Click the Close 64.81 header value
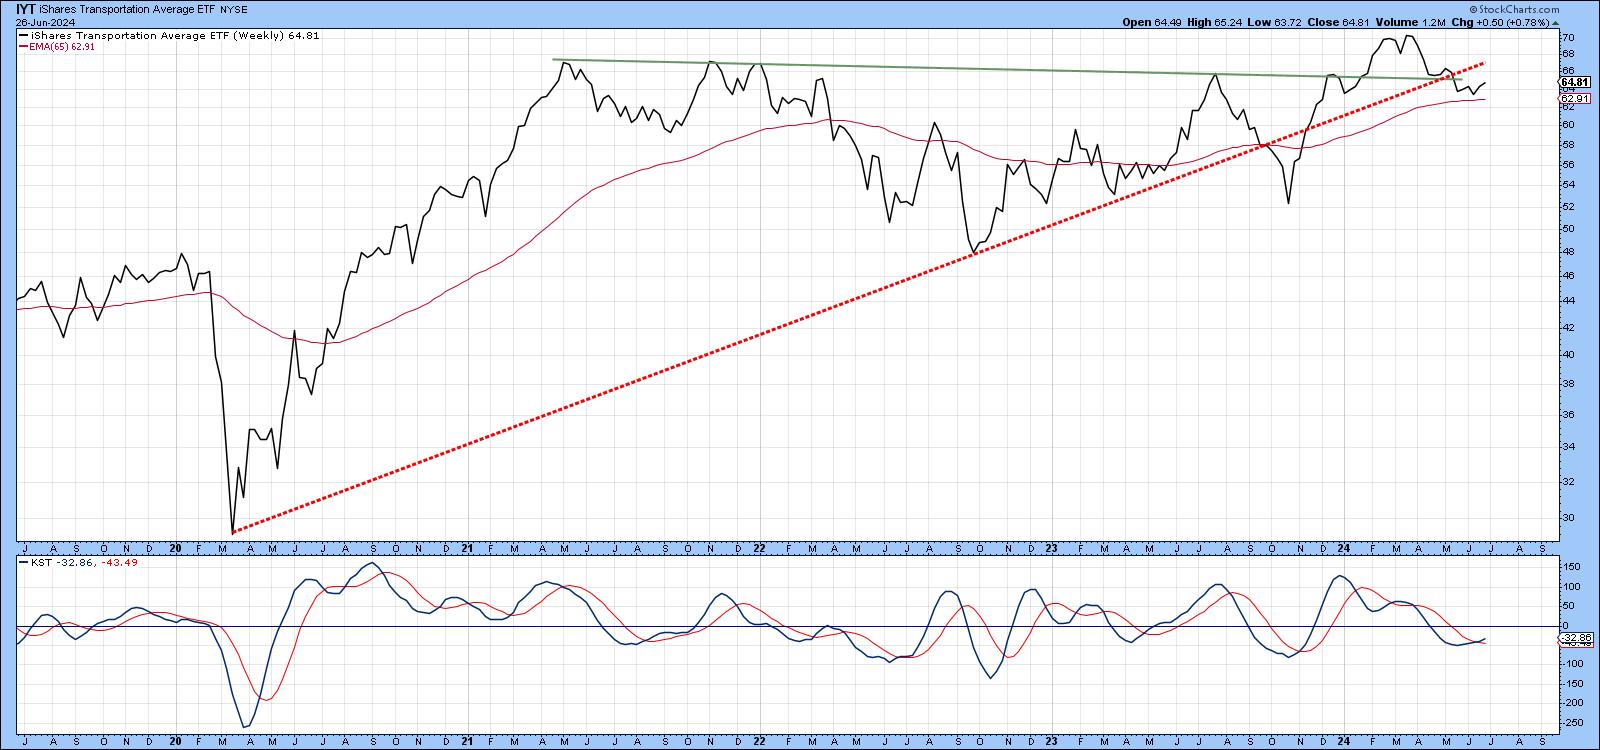This screenshot has height=750, width=1600. pyautogui.click(x=1340, y=22)
